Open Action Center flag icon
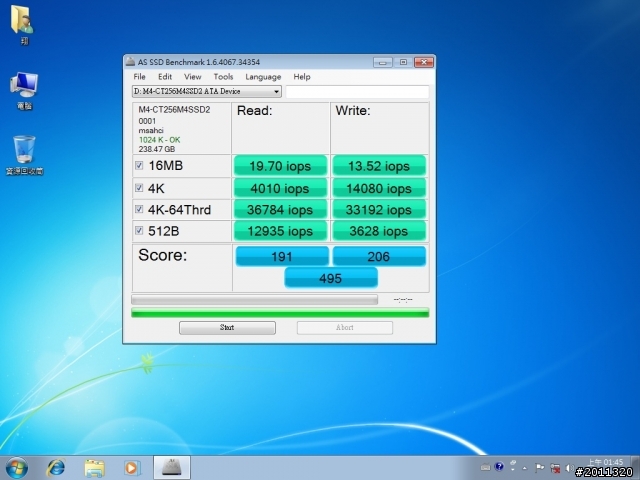The width and height of the screenshot is (640, 480). [539, 468]
